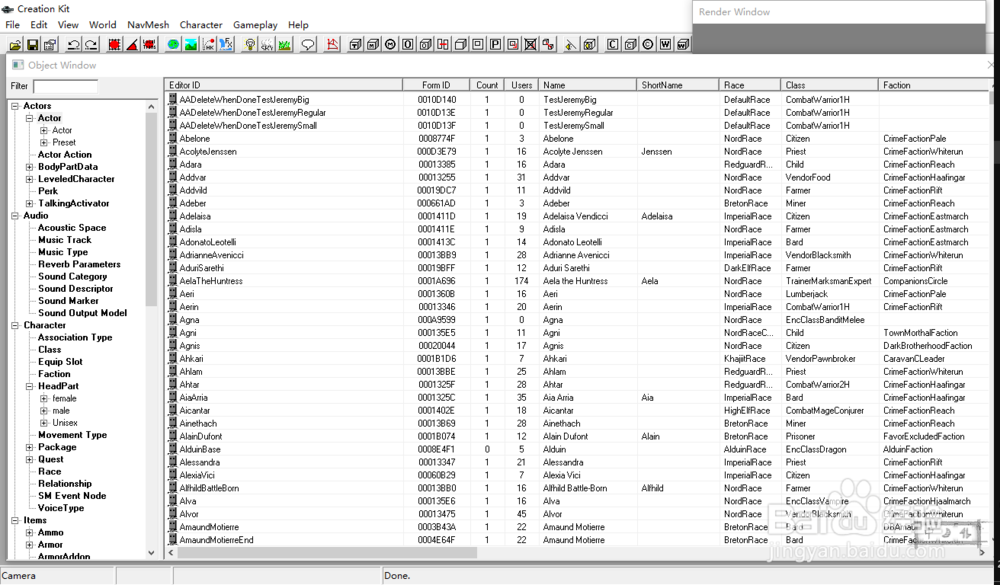Image resolution: width=1000 pixels, height=585 pixels.
Task: Click the Render Window title bar
Action: click(838, 12)
